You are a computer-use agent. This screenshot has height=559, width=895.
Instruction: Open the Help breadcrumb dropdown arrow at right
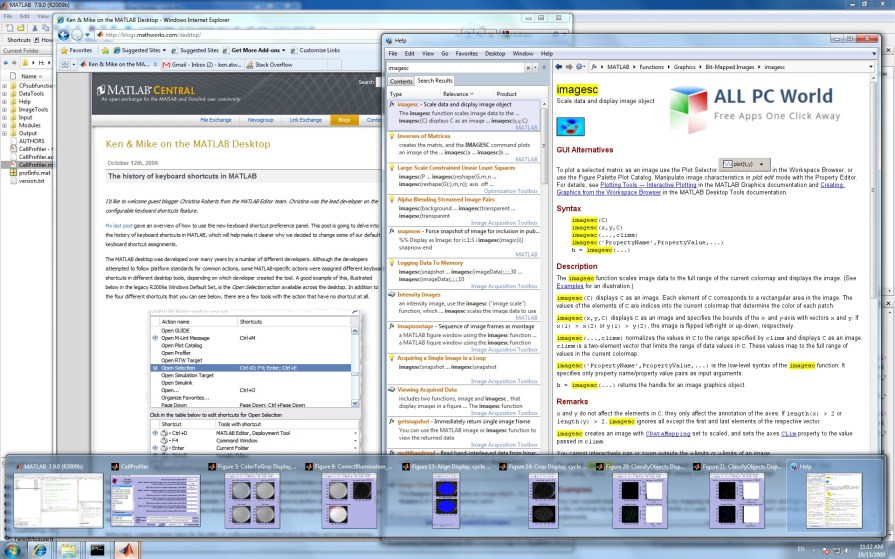(x=871, y=67)
